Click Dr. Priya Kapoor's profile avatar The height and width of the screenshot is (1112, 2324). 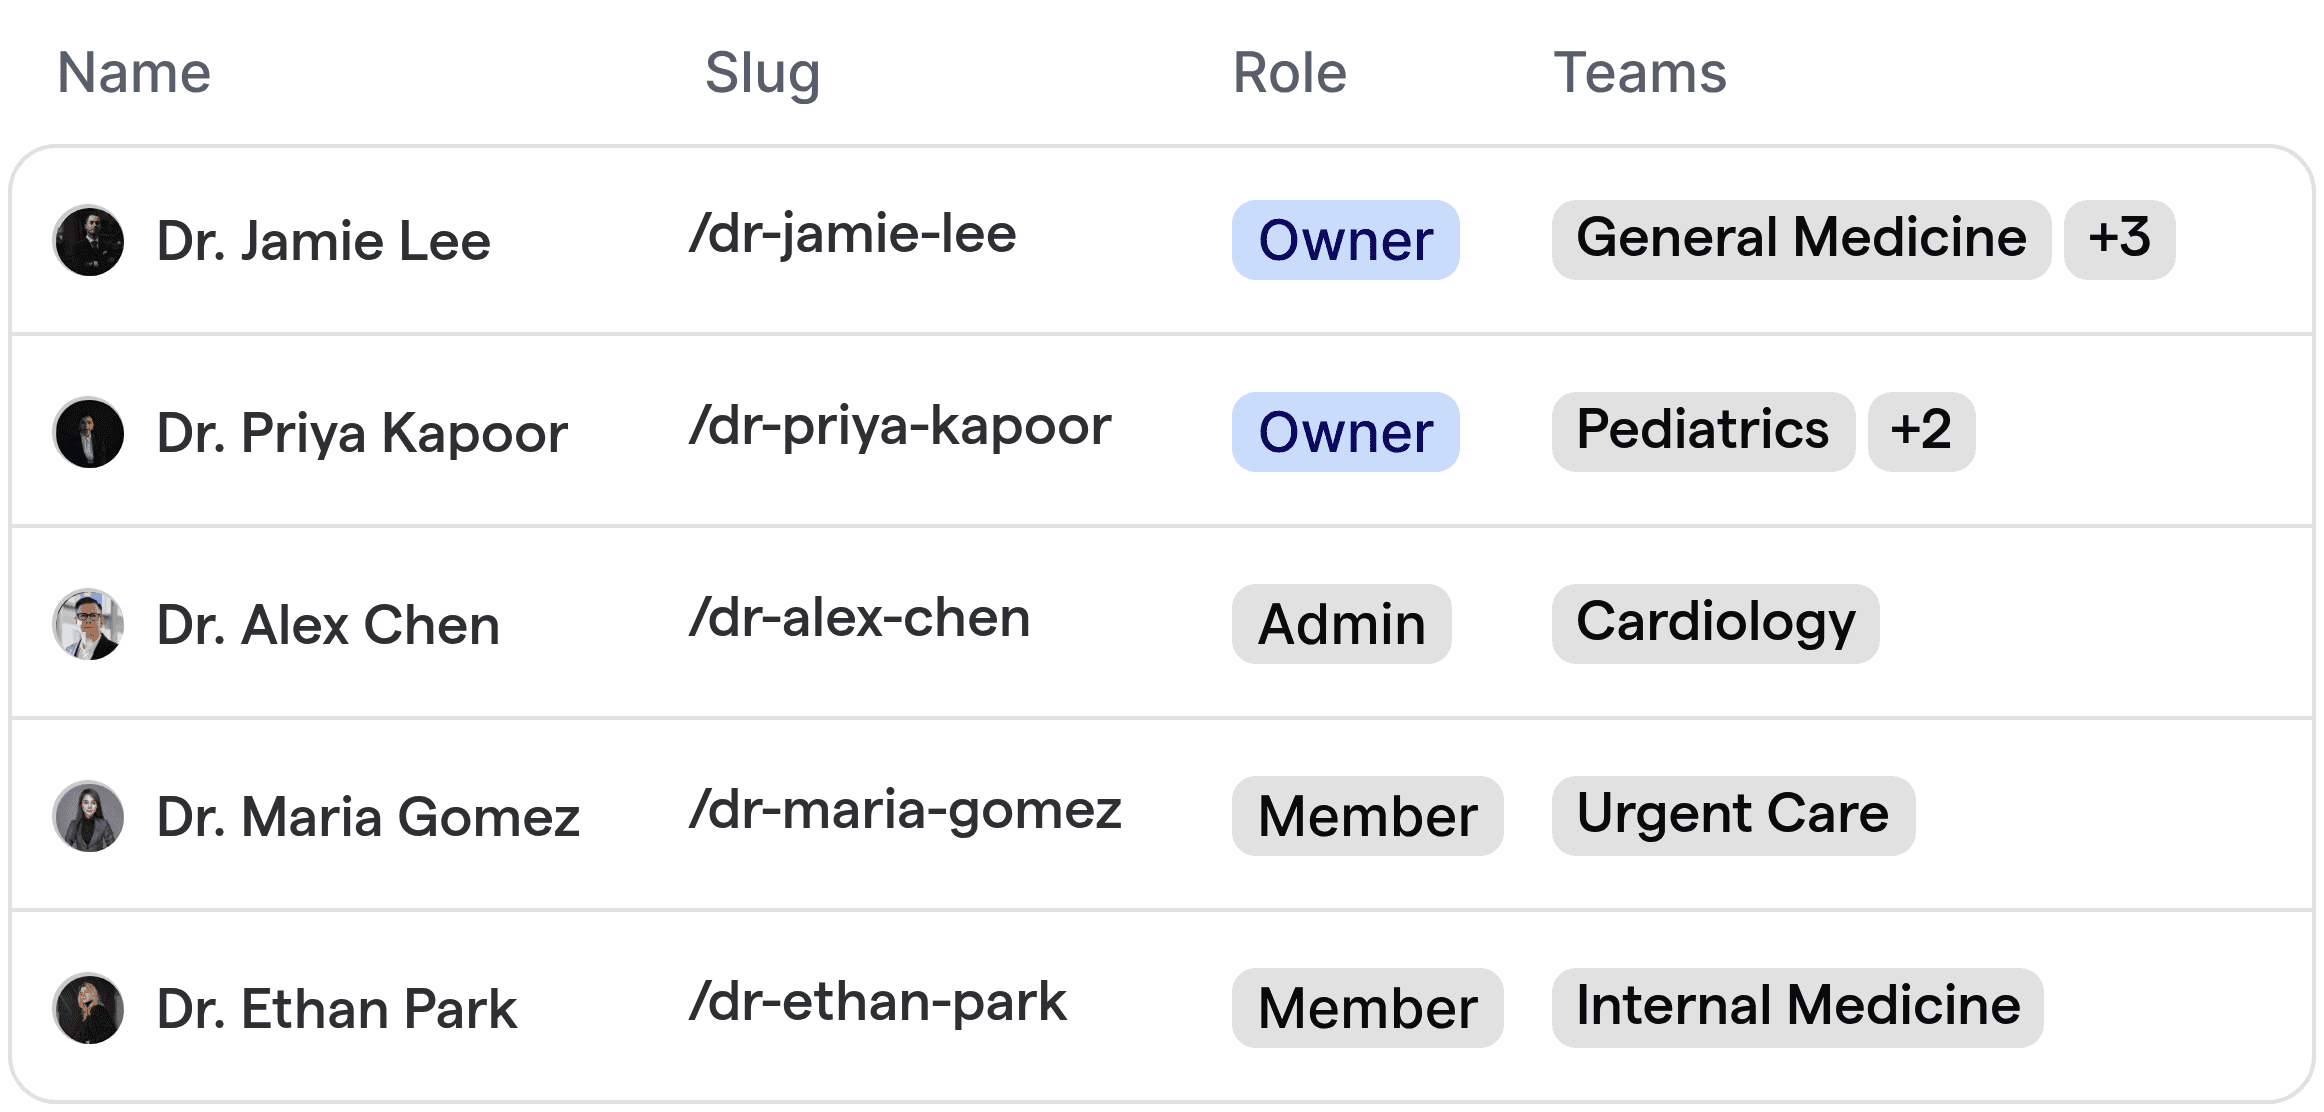[x=88, y=432]
